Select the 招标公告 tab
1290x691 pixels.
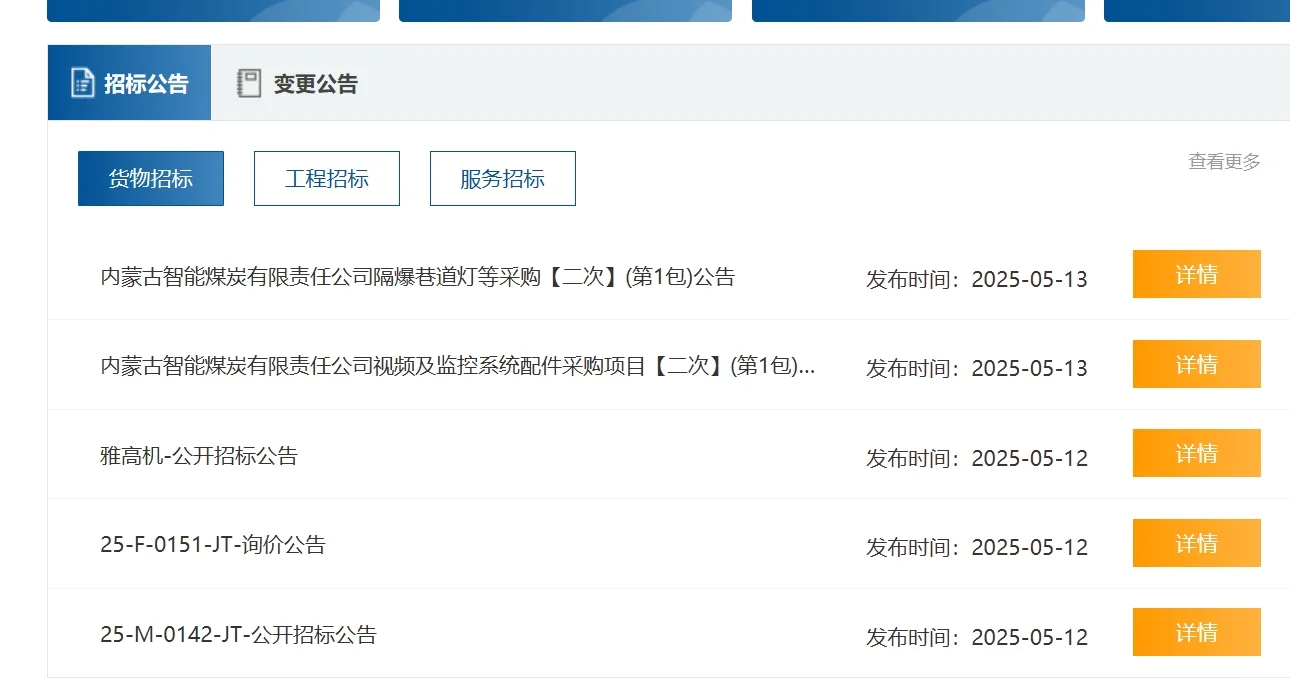(x=128, y=83)
